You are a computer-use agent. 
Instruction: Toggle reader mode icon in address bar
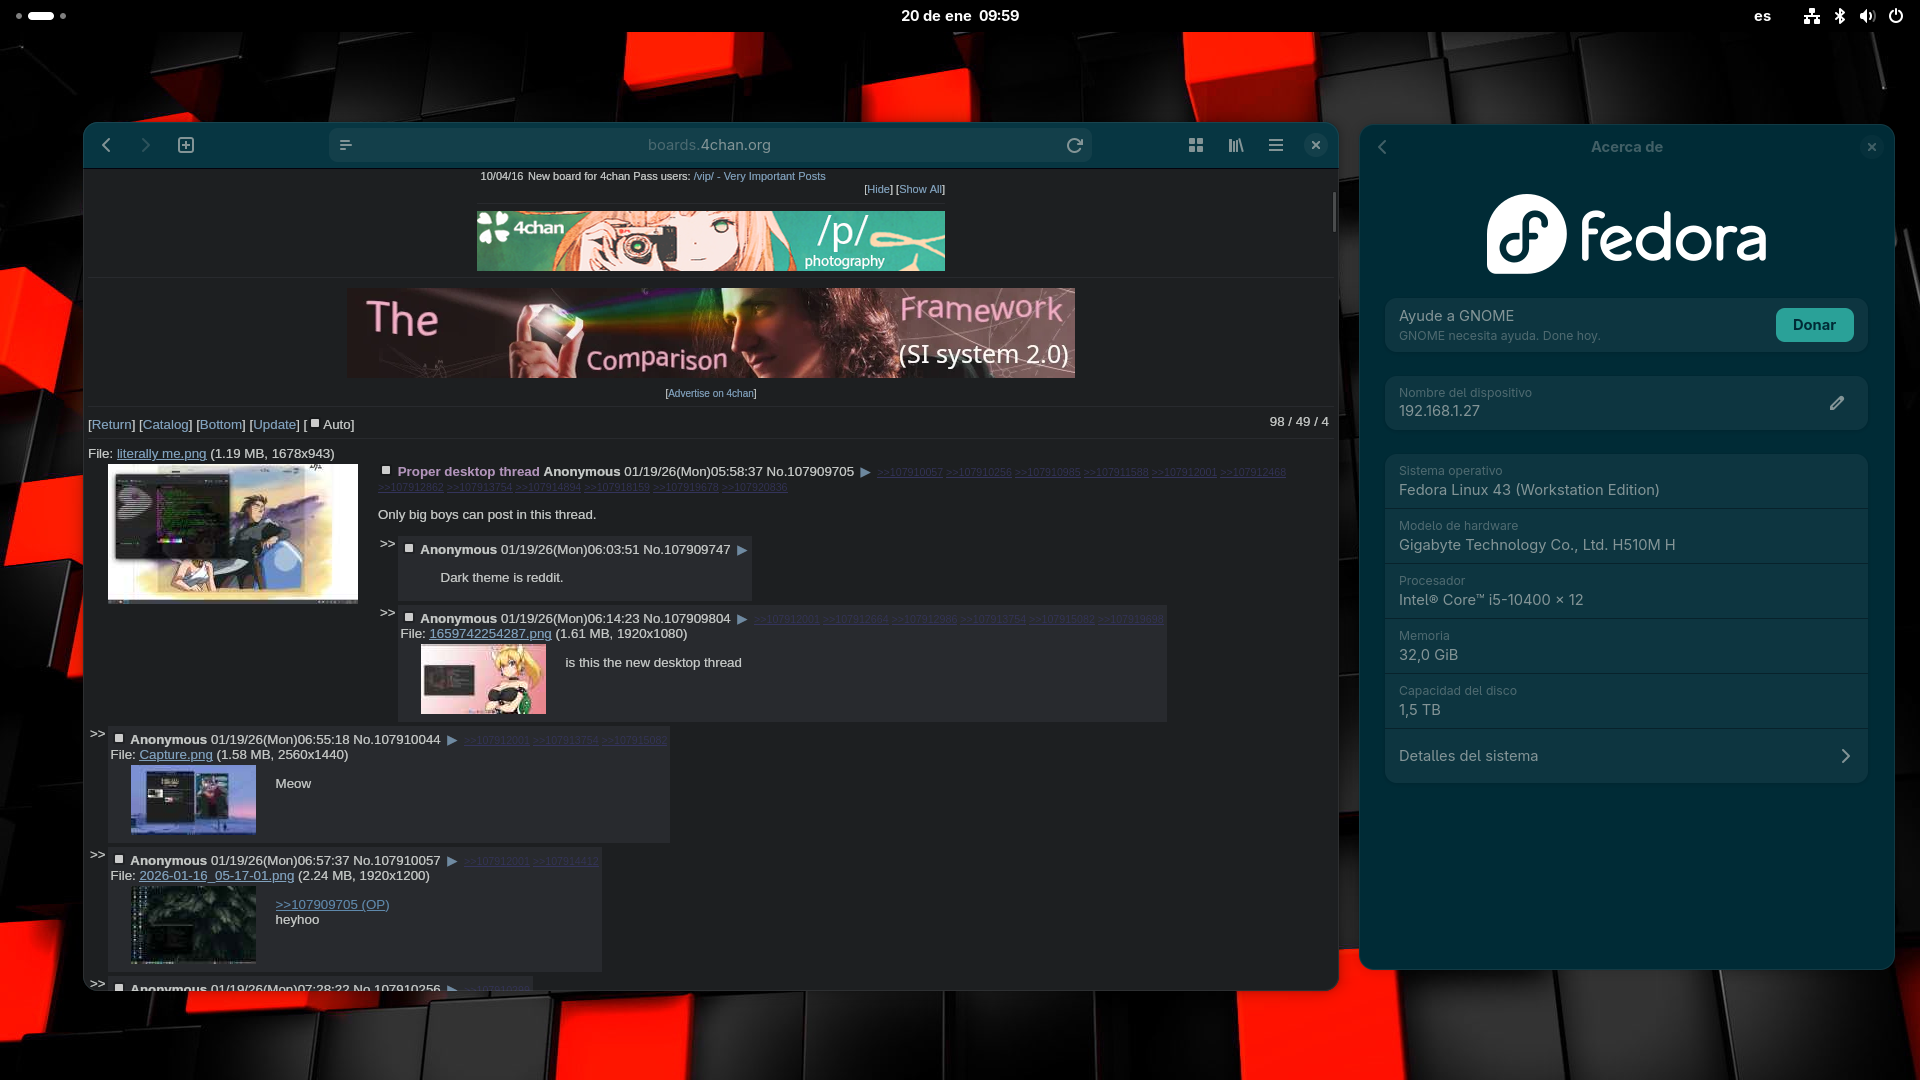(x=346, y=145)
